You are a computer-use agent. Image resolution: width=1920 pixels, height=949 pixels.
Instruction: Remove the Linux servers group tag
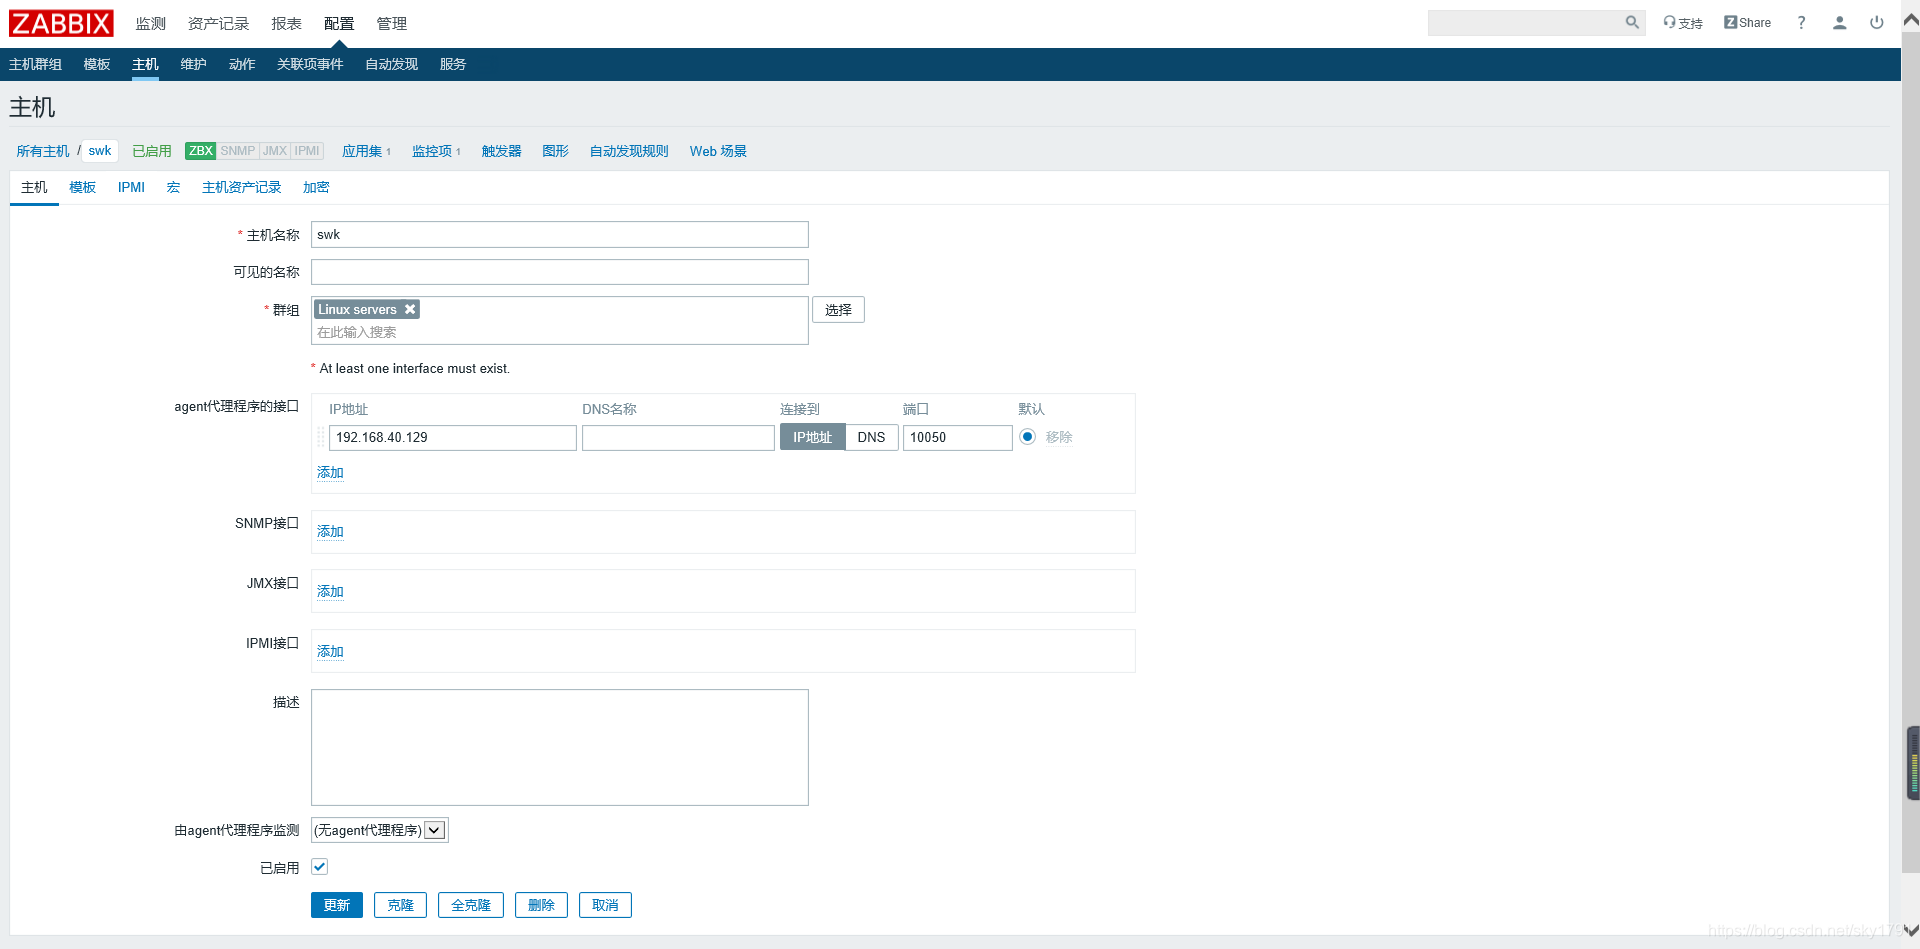point(410,309)
